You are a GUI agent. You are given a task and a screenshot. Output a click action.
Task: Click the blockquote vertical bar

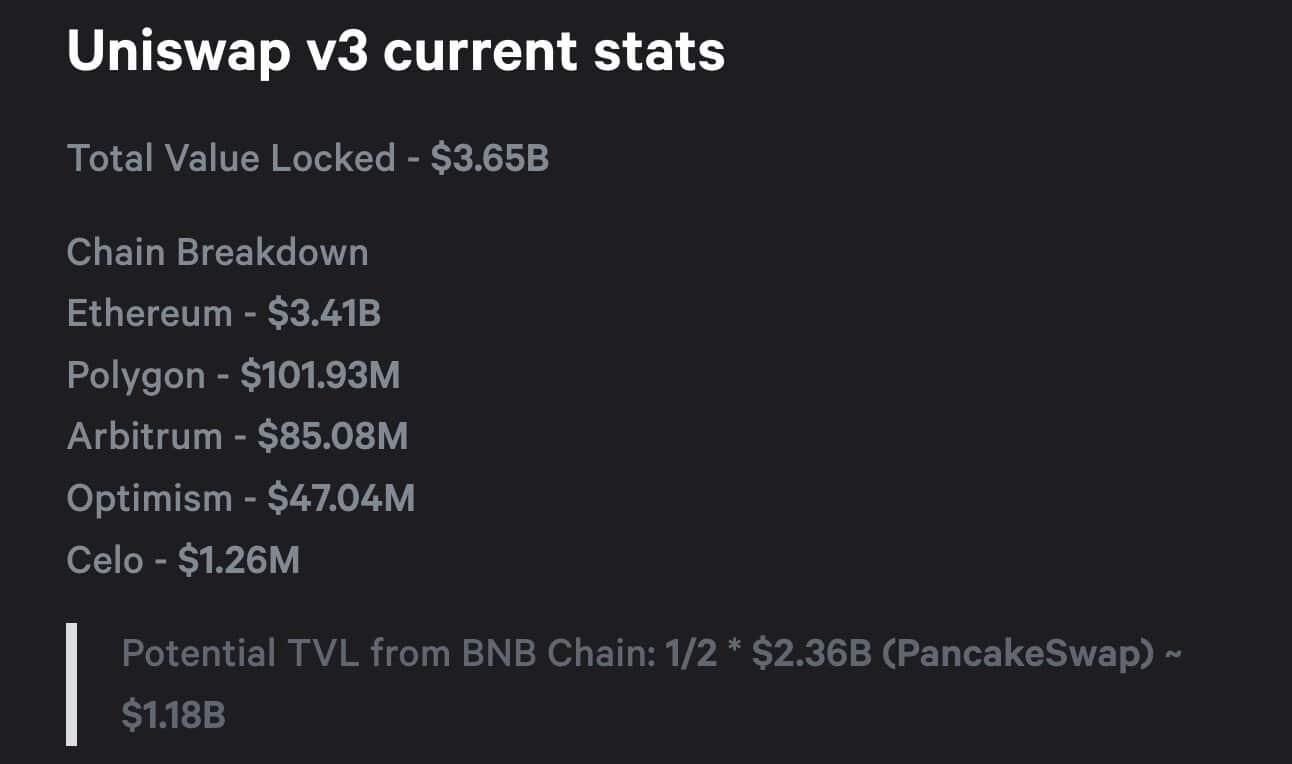(71, 684)
